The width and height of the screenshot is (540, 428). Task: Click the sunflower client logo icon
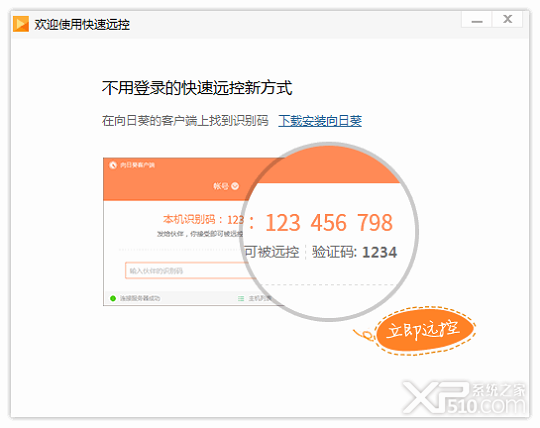(113, 165)
